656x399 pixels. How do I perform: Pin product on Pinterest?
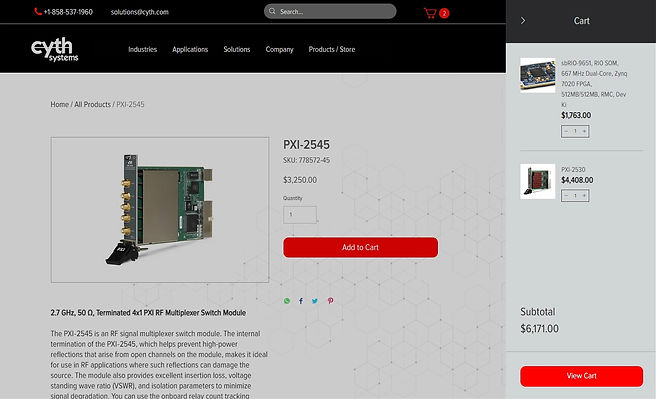pos(330,301)
